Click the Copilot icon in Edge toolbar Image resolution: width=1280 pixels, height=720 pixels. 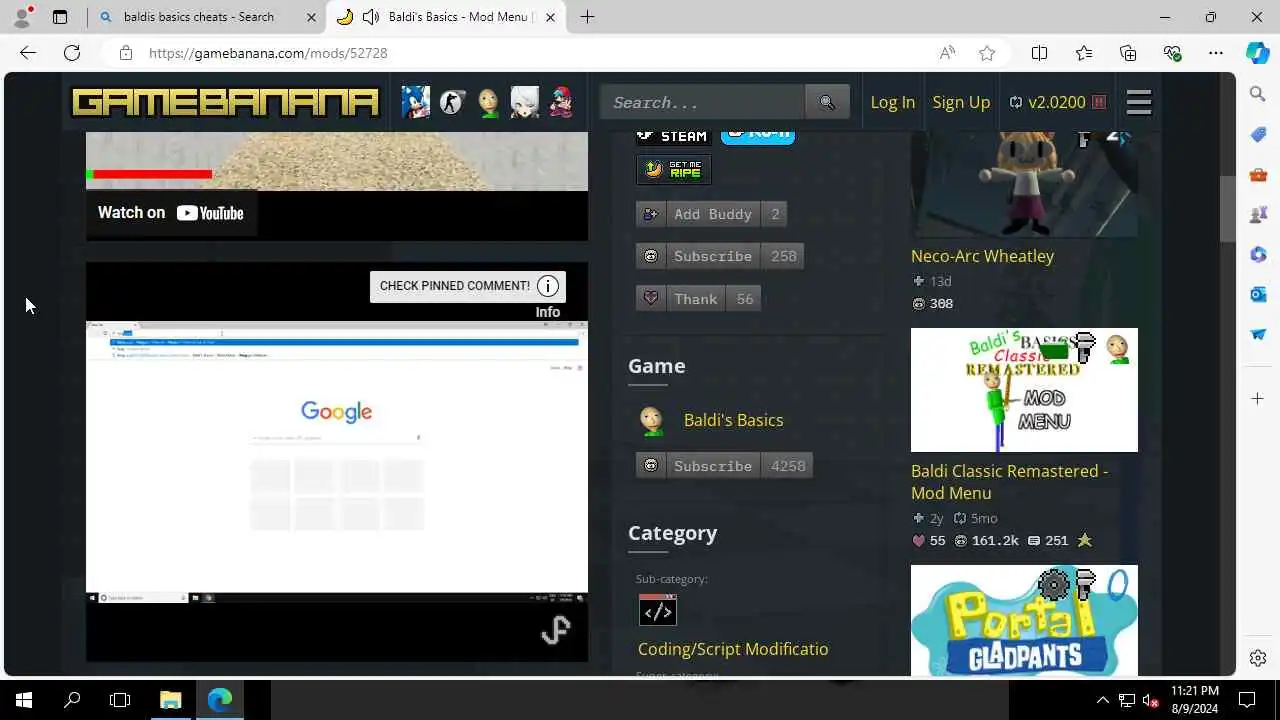pos(1257,53)
